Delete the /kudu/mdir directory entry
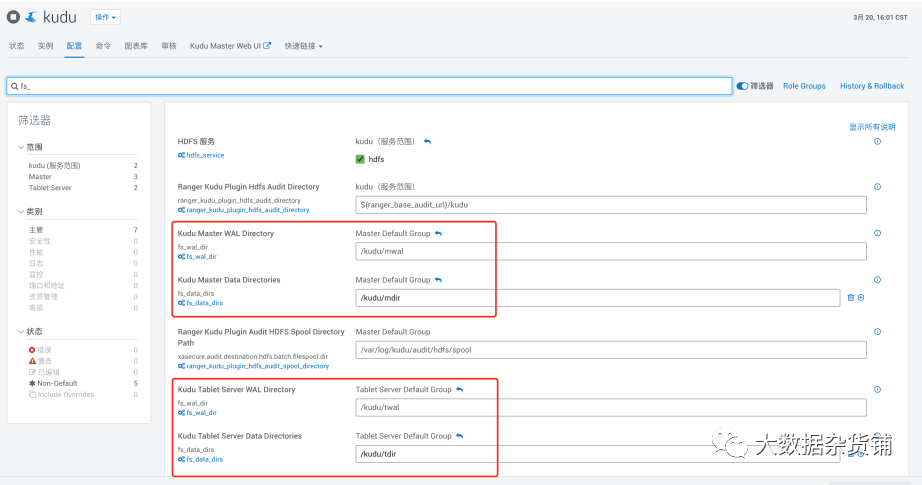The height and width of the screenshot is (485, 922). pyautogui.click(x=850, y=298)
